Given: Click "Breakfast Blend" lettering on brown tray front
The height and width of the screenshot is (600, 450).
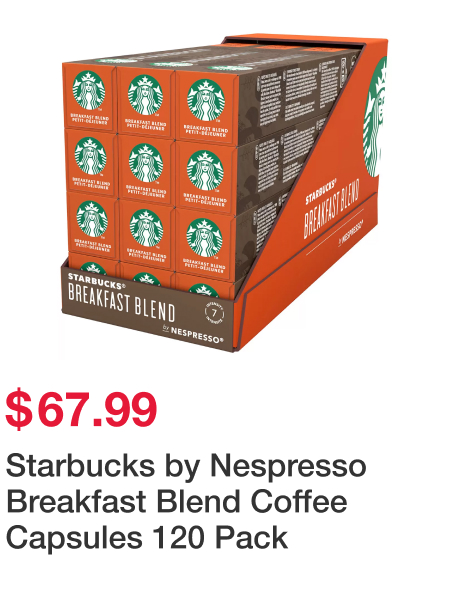Looking at the screenshot, I should [x=121, y=303].
